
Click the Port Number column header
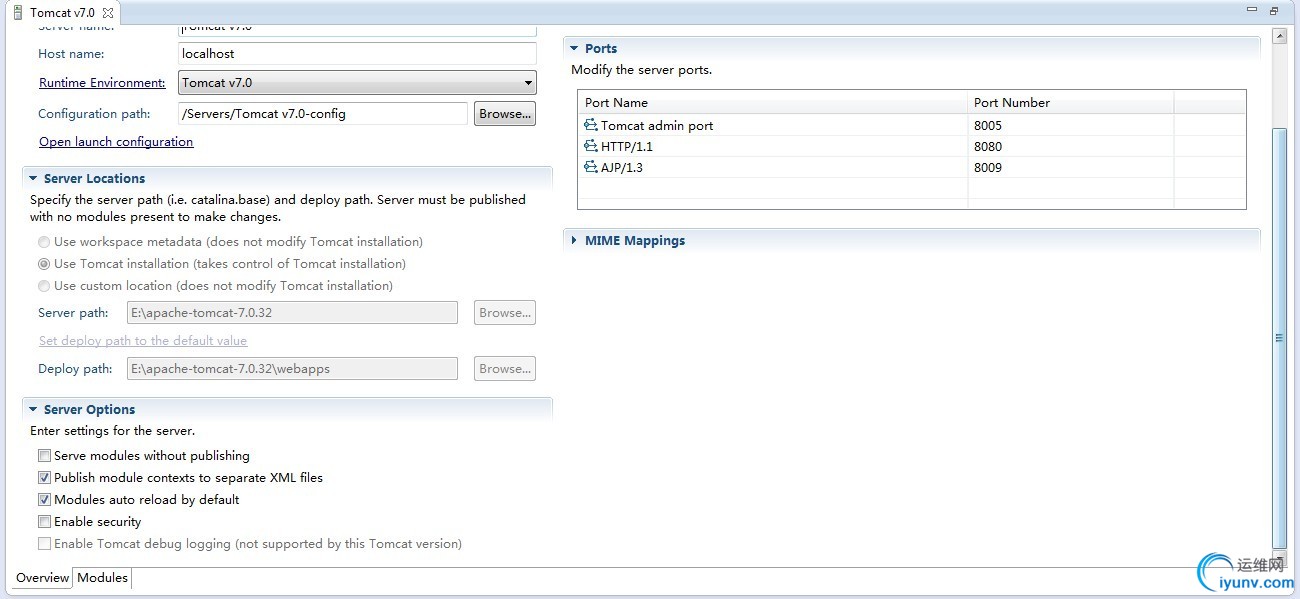coord(1071,102)
